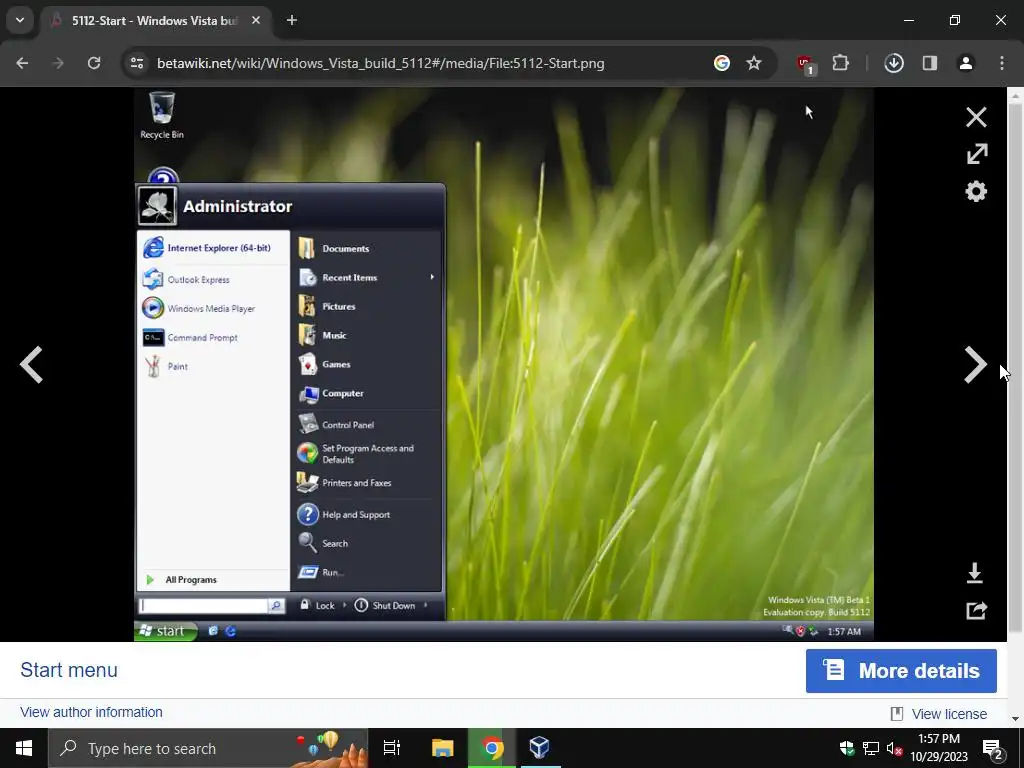Go forward in browser history

(58, 63)
